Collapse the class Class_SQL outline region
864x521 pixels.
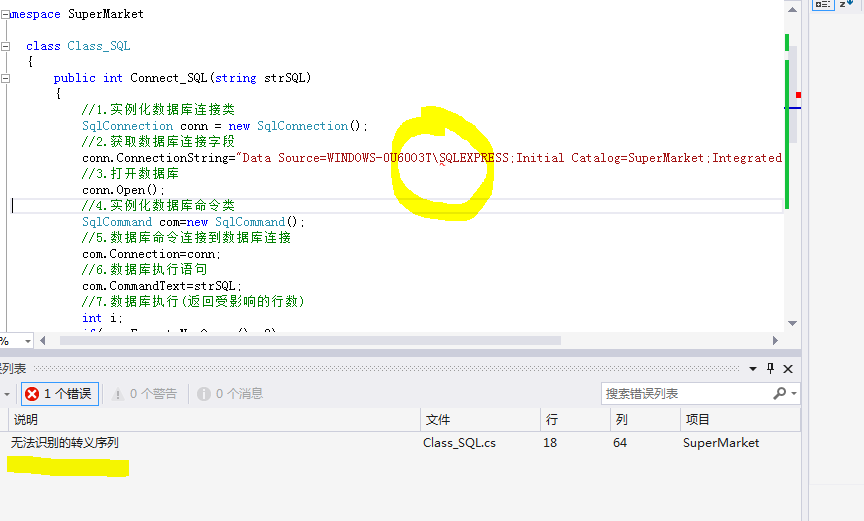[x=5, y=46]
